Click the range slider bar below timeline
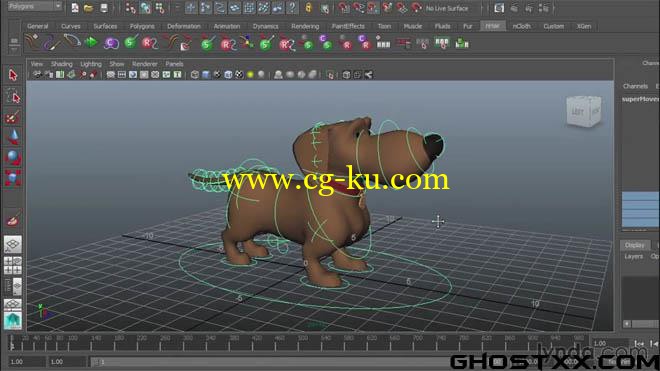Viewport: 660px width, 371px height. [x=269, y=362]
